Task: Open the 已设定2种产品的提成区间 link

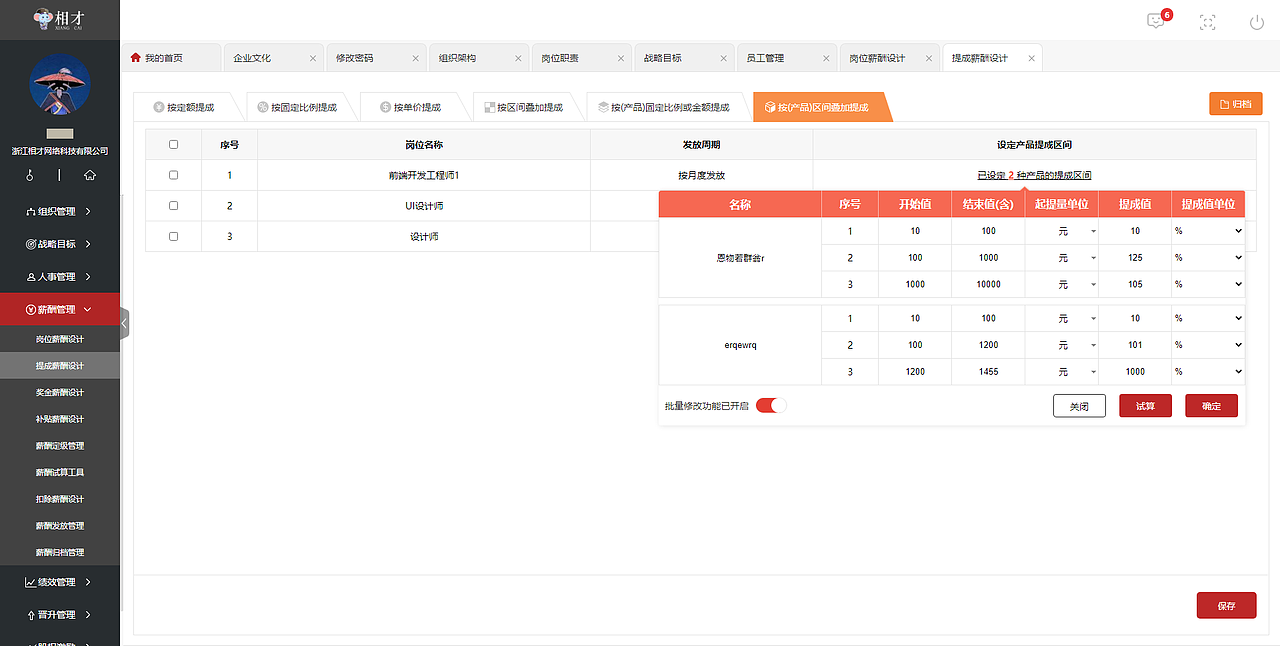Action: tap(1033, 174)
